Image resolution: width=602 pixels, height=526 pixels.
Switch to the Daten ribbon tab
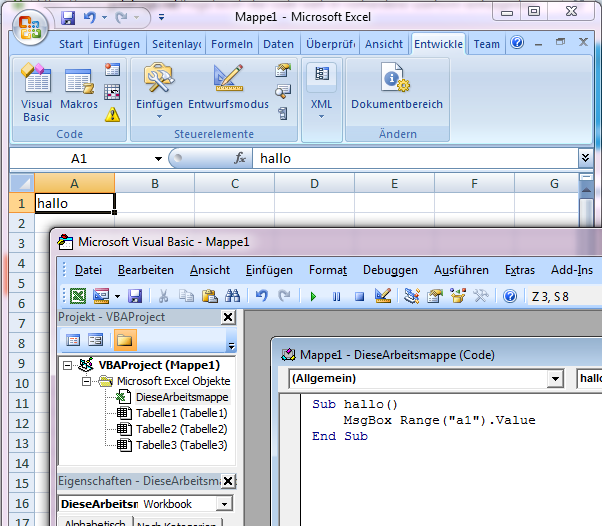(x=278, y=44)
